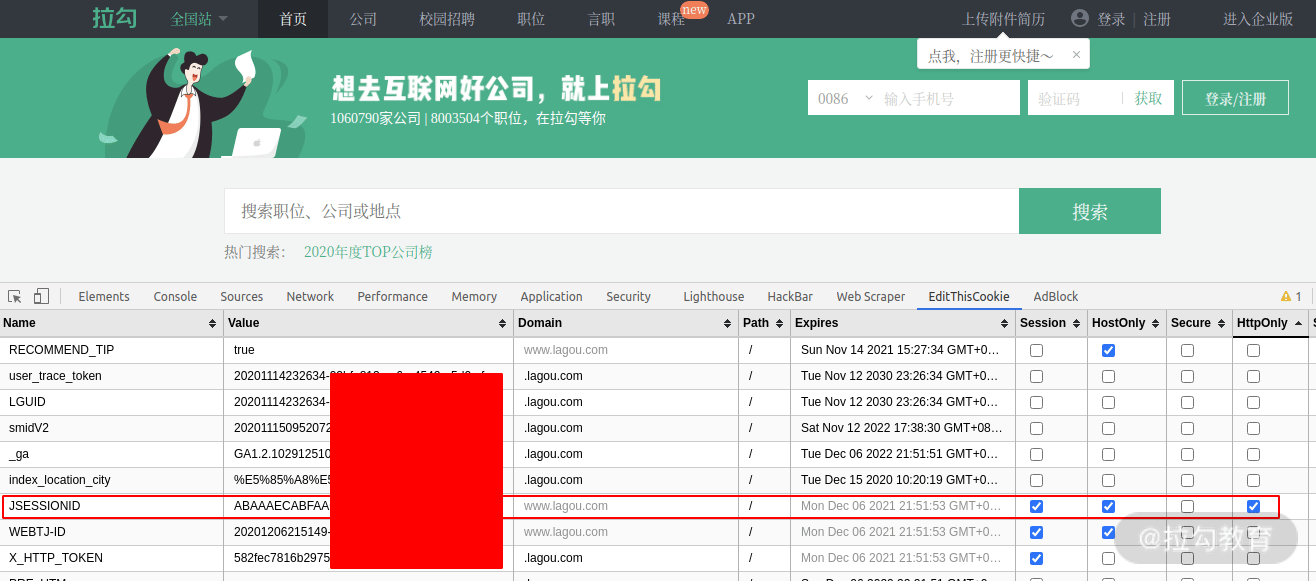Viewport: 1316px width, 581px height.
Task: Click the job search input field
Action: tap(621, 211)
